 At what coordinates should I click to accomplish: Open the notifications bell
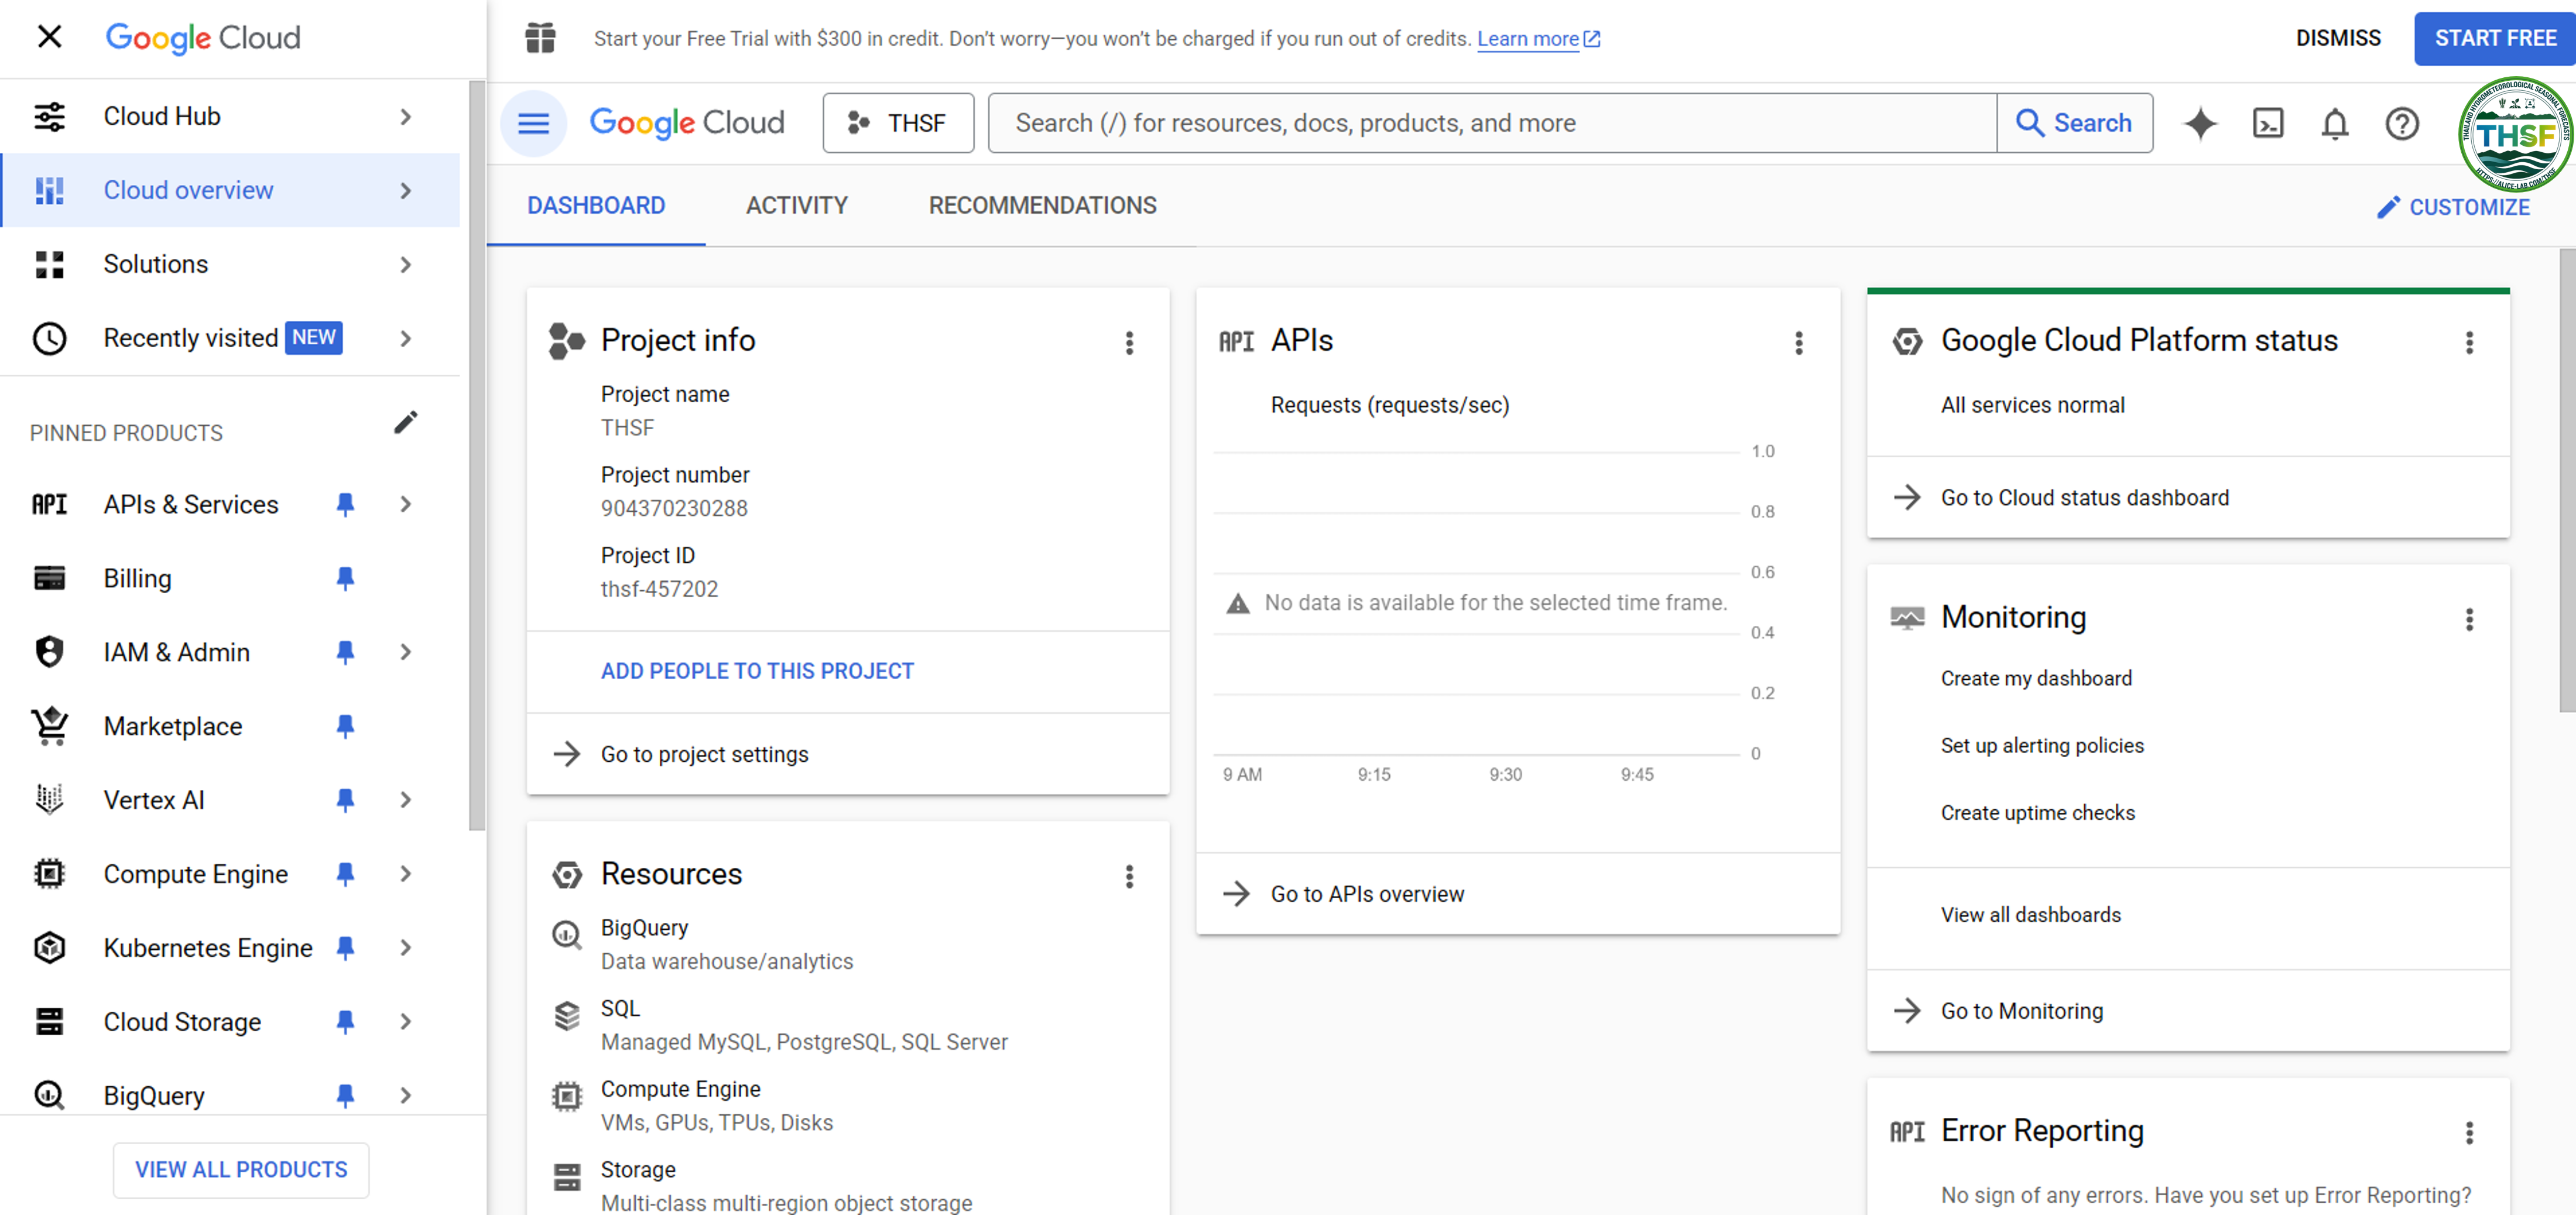(x=2334, y=124)
